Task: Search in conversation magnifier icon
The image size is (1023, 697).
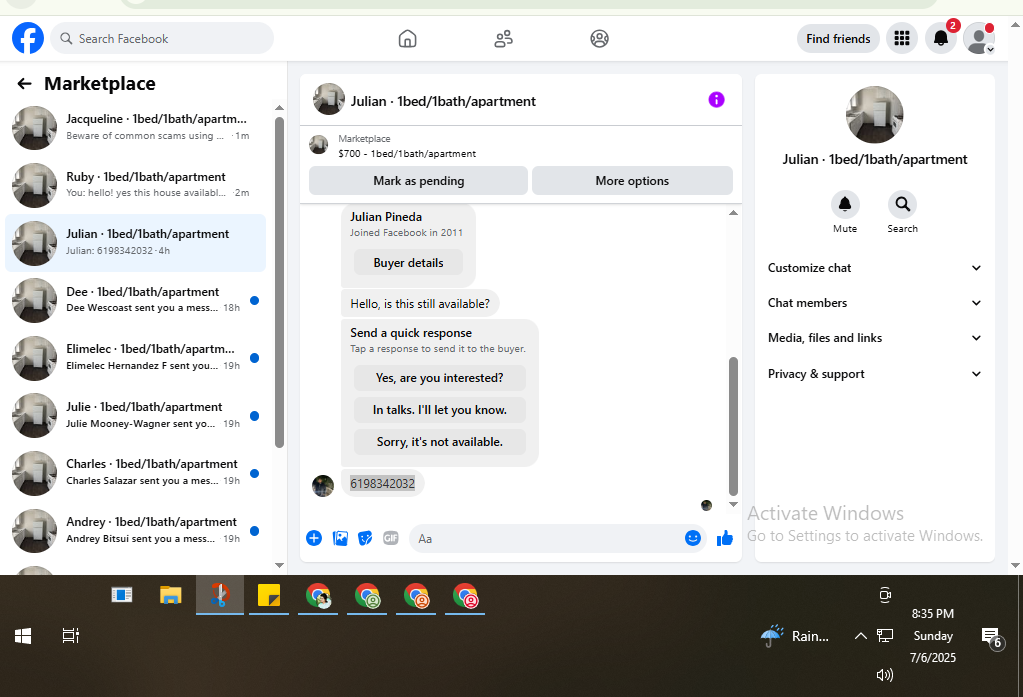Action: [902, 205]
